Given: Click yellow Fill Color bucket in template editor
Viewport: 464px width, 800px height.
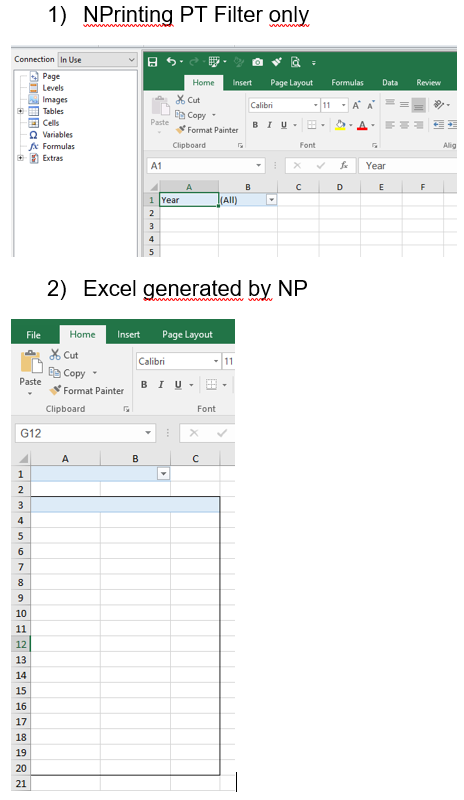Looking at the screenshot, I should coord(340,125).
